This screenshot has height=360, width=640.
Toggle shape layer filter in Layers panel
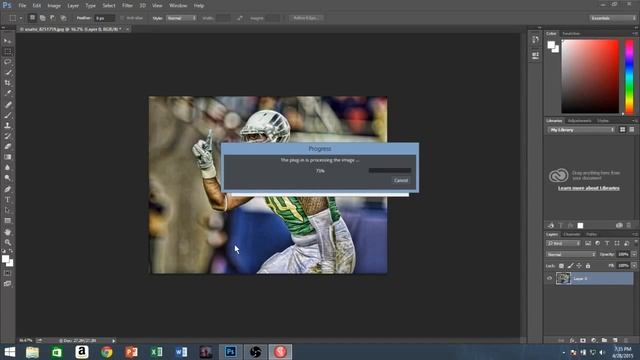point(617,243)
